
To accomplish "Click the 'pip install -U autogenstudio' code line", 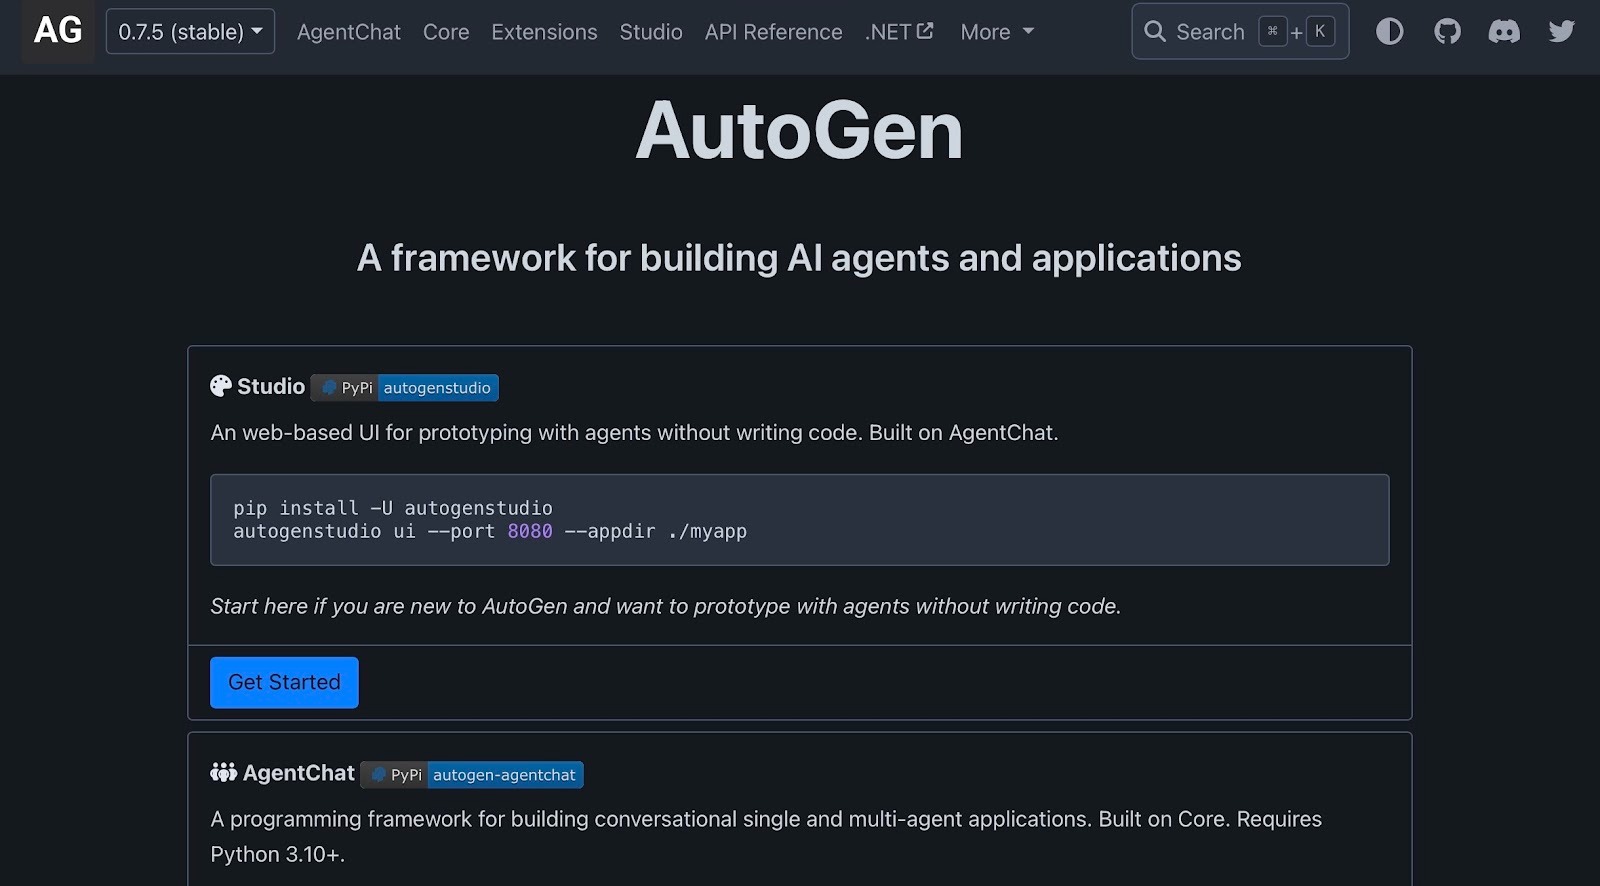I will [393, 508].
